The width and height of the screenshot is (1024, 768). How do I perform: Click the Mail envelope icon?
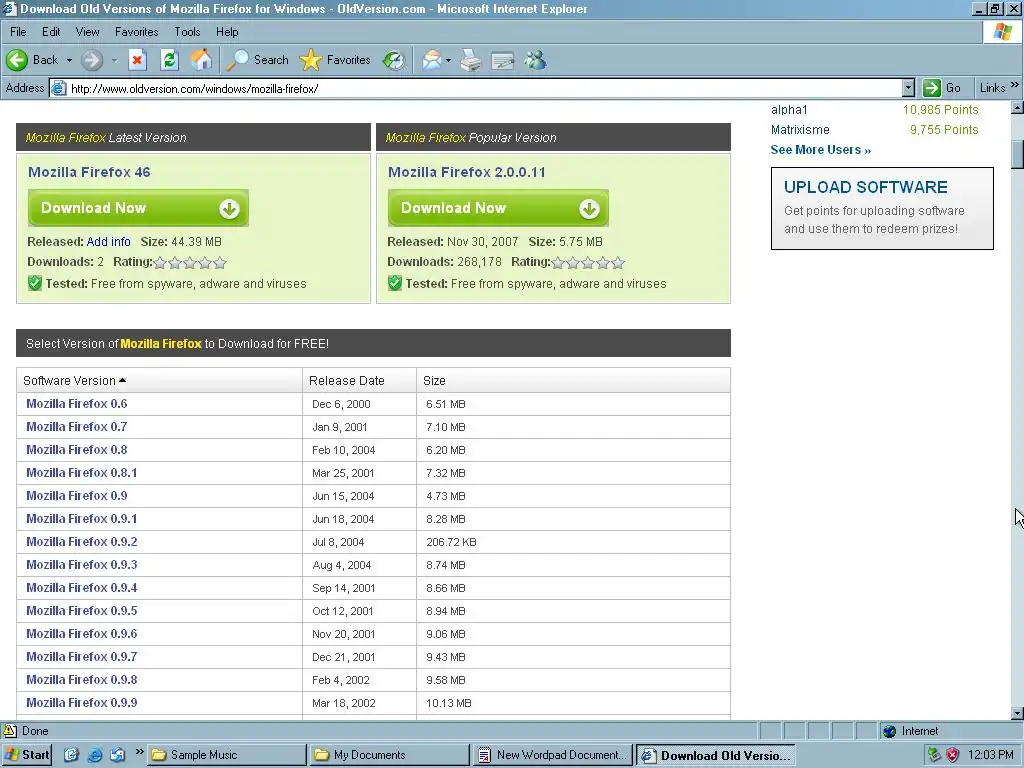tap(432, 60)
